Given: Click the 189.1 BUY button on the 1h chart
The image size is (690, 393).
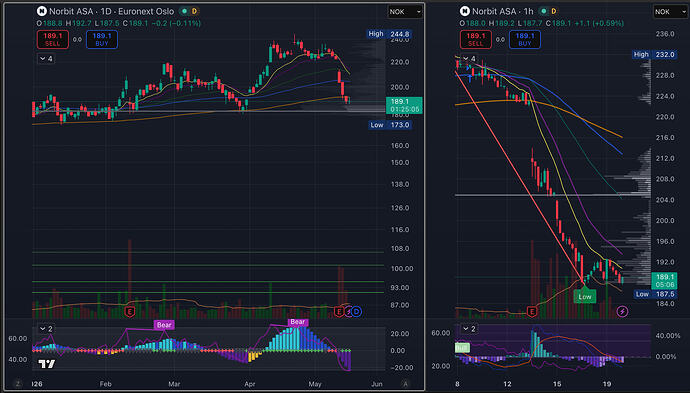Looking at the screenshot, I should click(525, 39).
